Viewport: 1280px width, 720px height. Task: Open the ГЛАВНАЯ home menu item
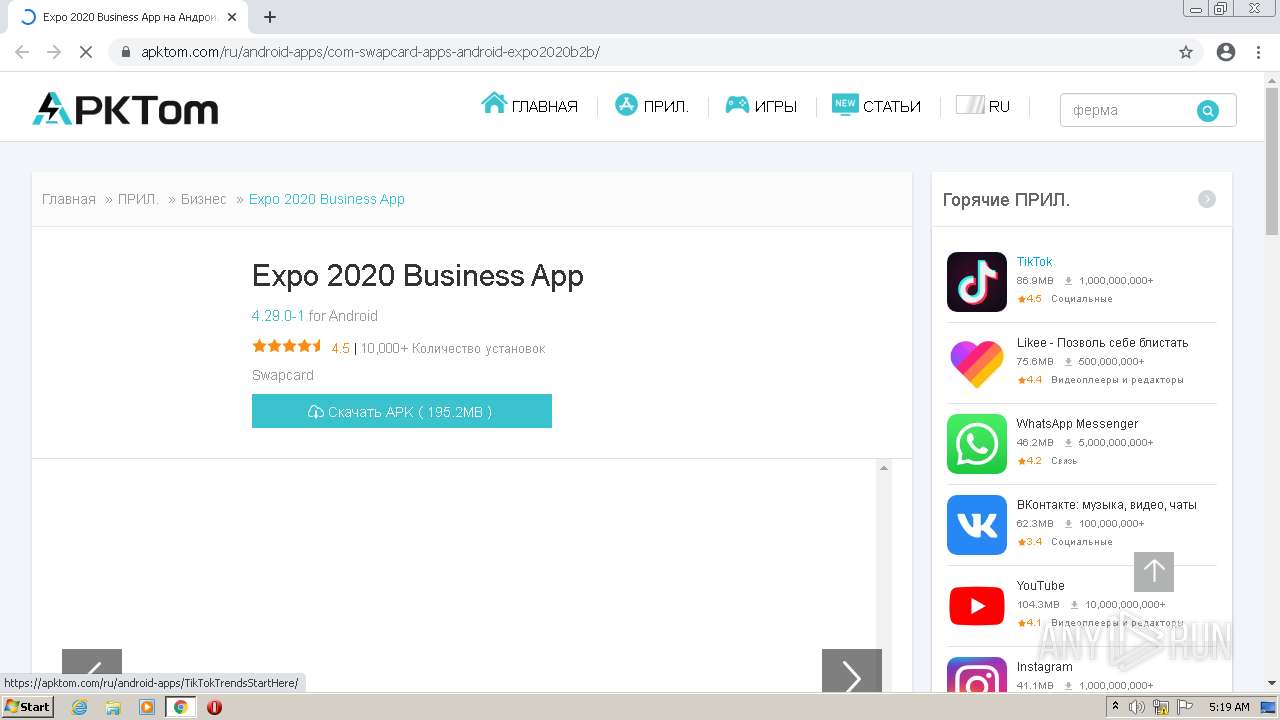pyautogui.click(x=530, y=105)
